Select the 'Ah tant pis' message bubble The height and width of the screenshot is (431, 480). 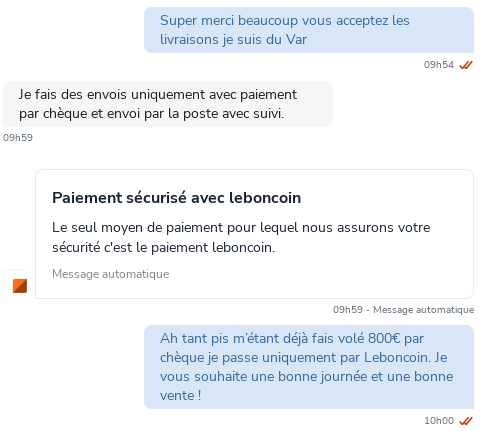pyautogui.click(x=309, y=367)
